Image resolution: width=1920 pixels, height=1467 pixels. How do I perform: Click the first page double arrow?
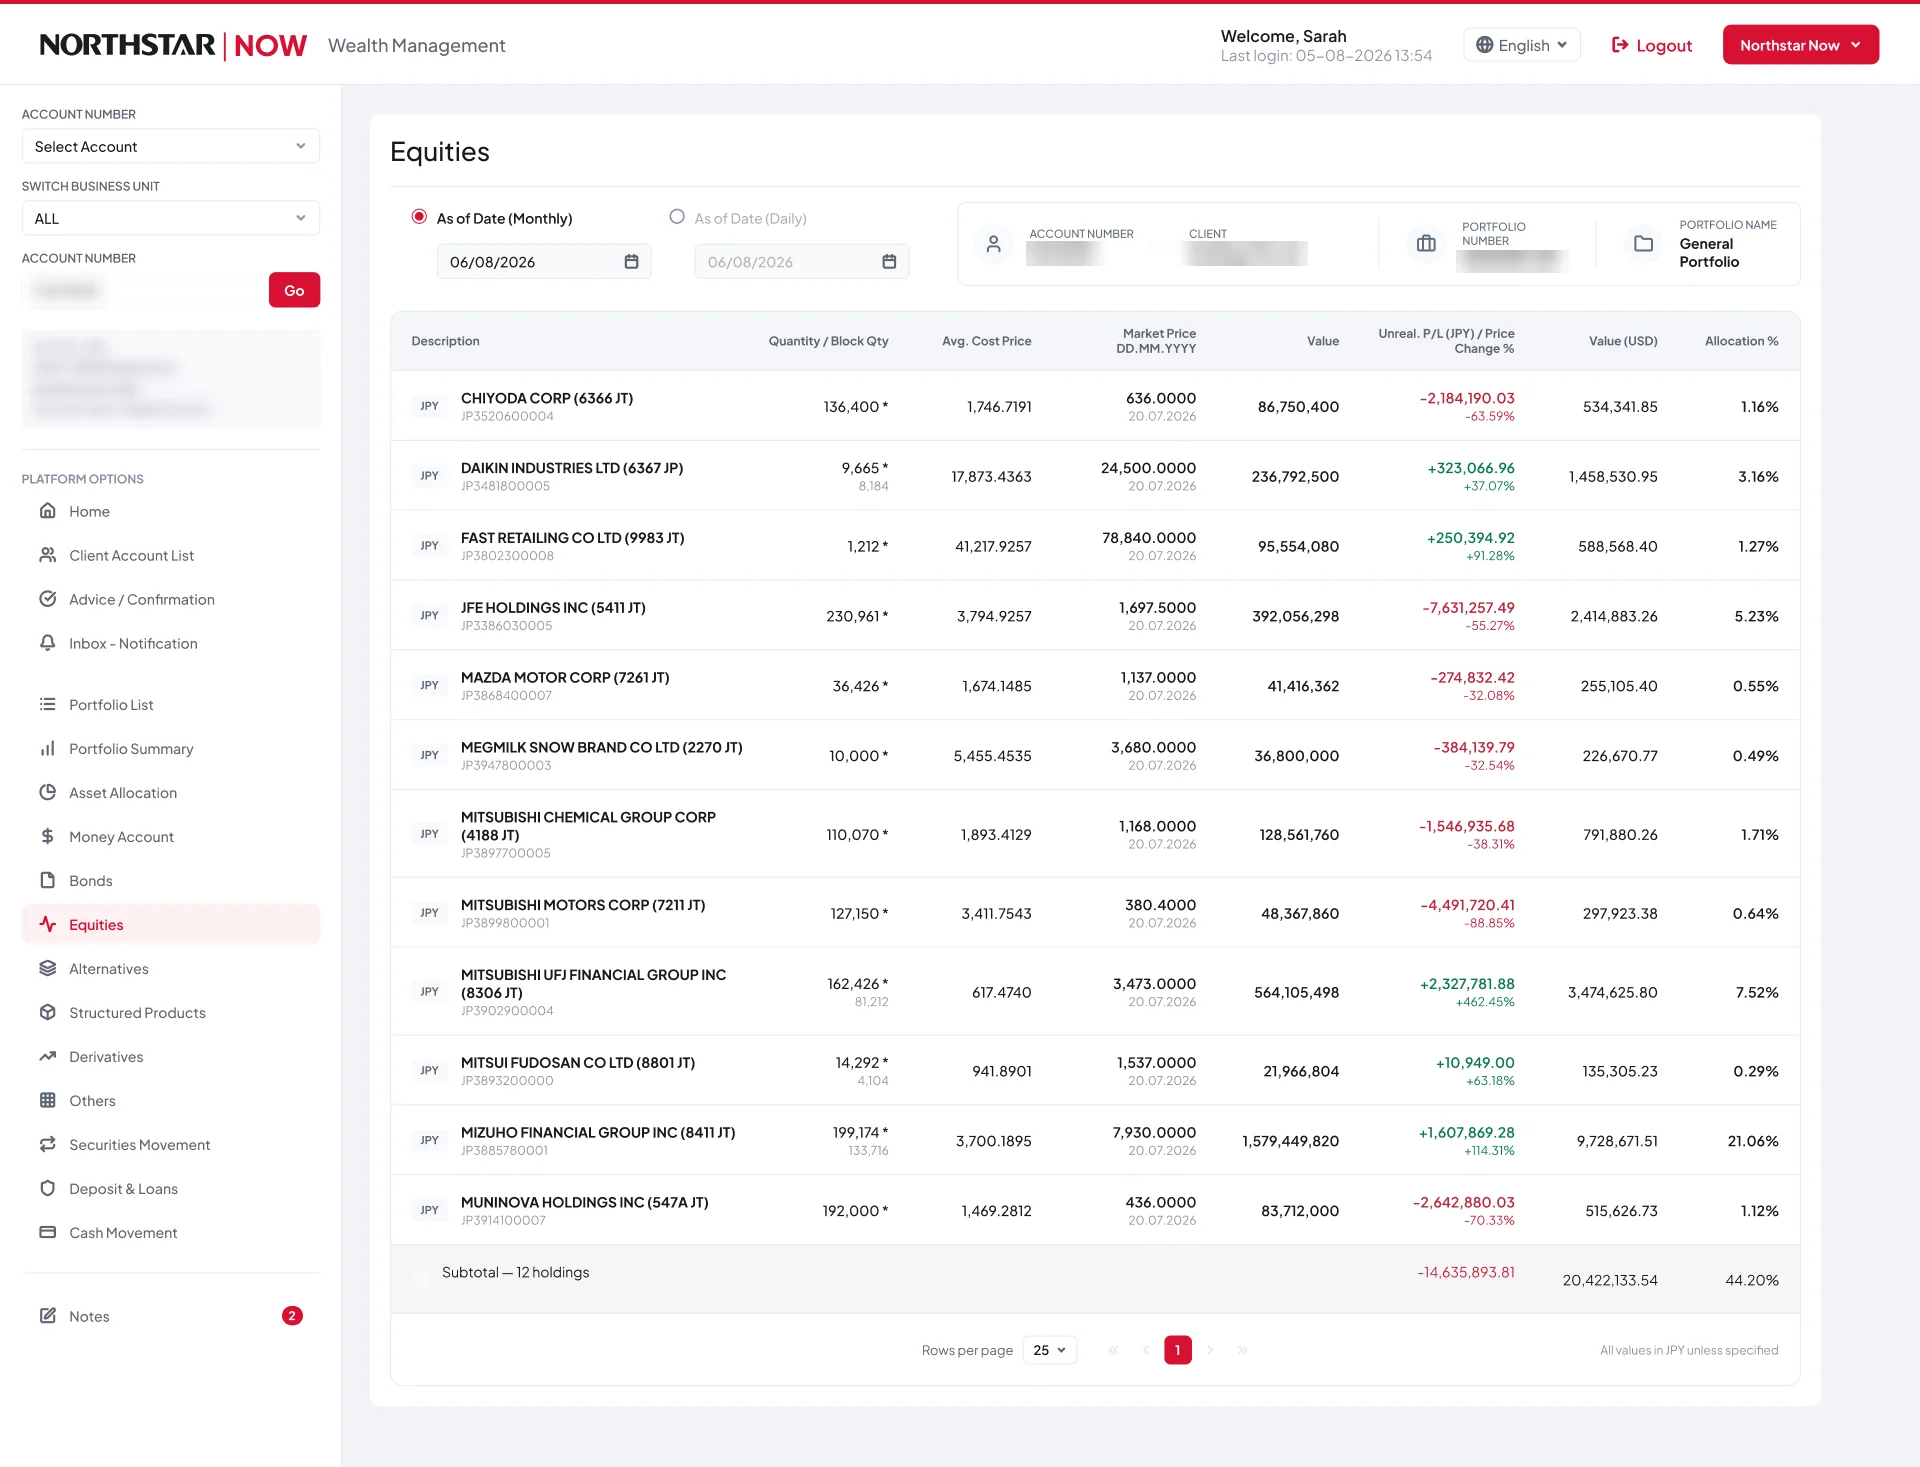[1113, 1350]
